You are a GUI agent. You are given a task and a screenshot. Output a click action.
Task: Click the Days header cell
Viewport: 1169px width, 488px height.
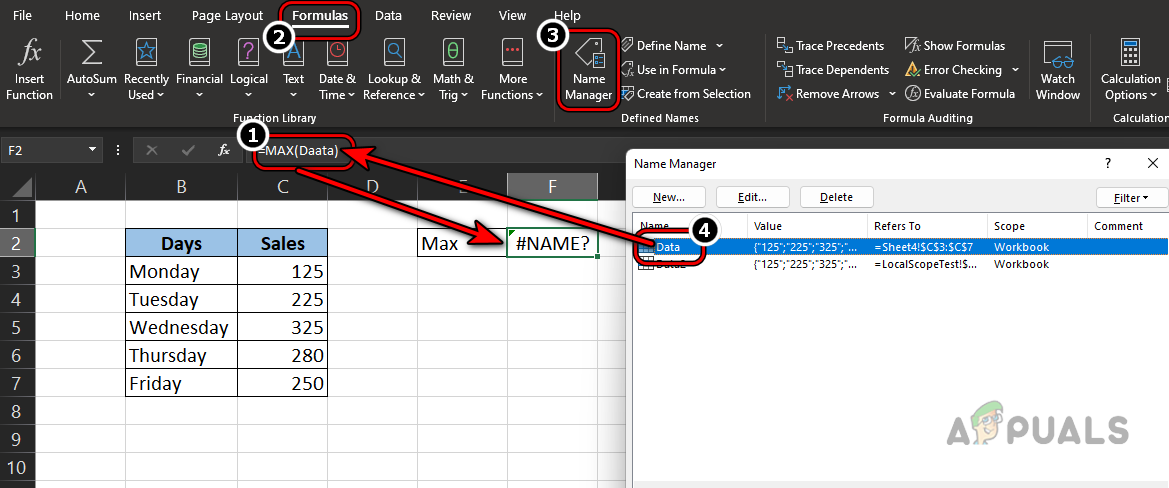(181, 243)
